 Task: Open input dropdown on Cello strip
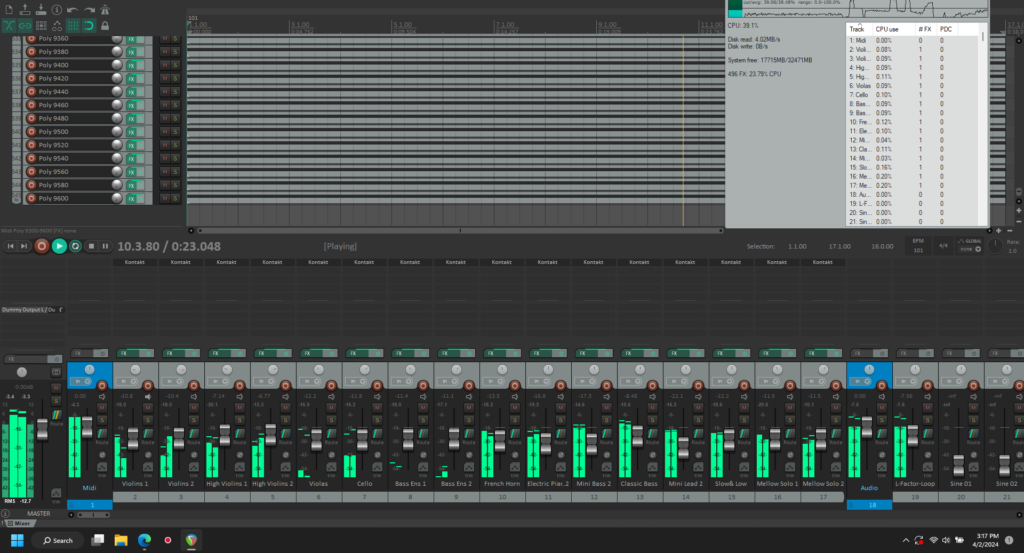(357, 381)
